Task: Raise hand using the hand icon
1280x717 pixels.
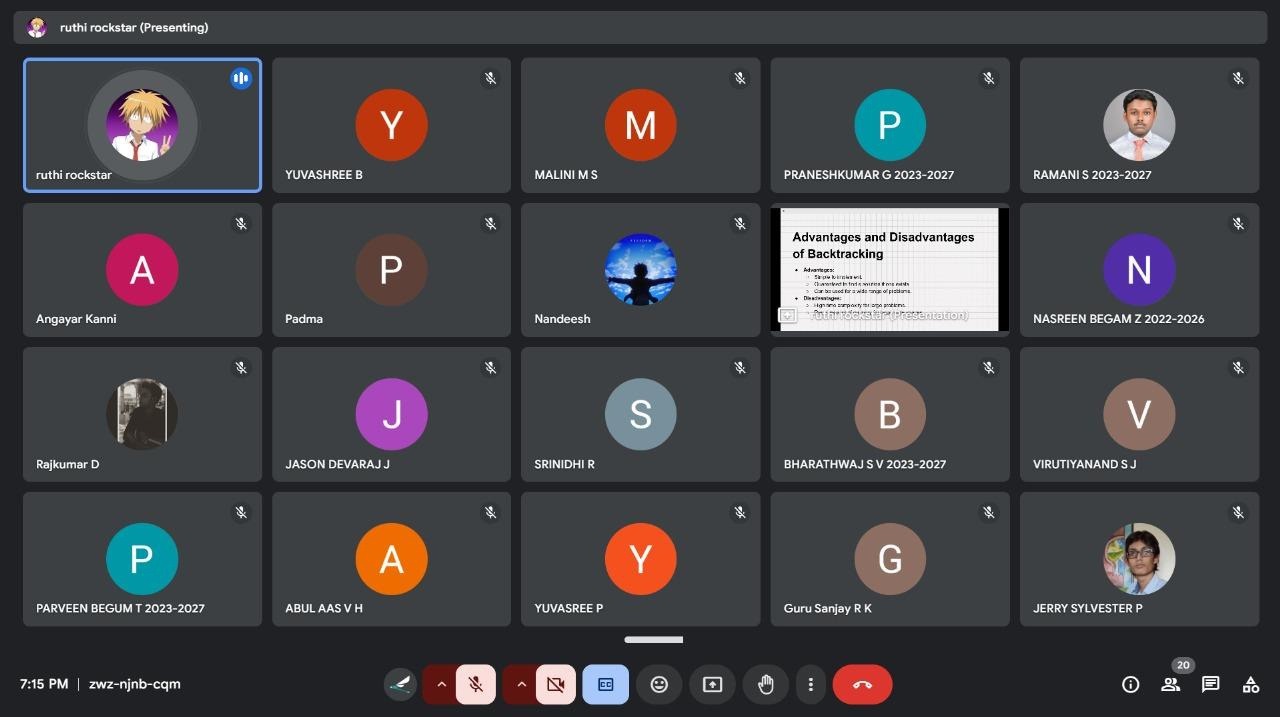Action: coord(765,684)
